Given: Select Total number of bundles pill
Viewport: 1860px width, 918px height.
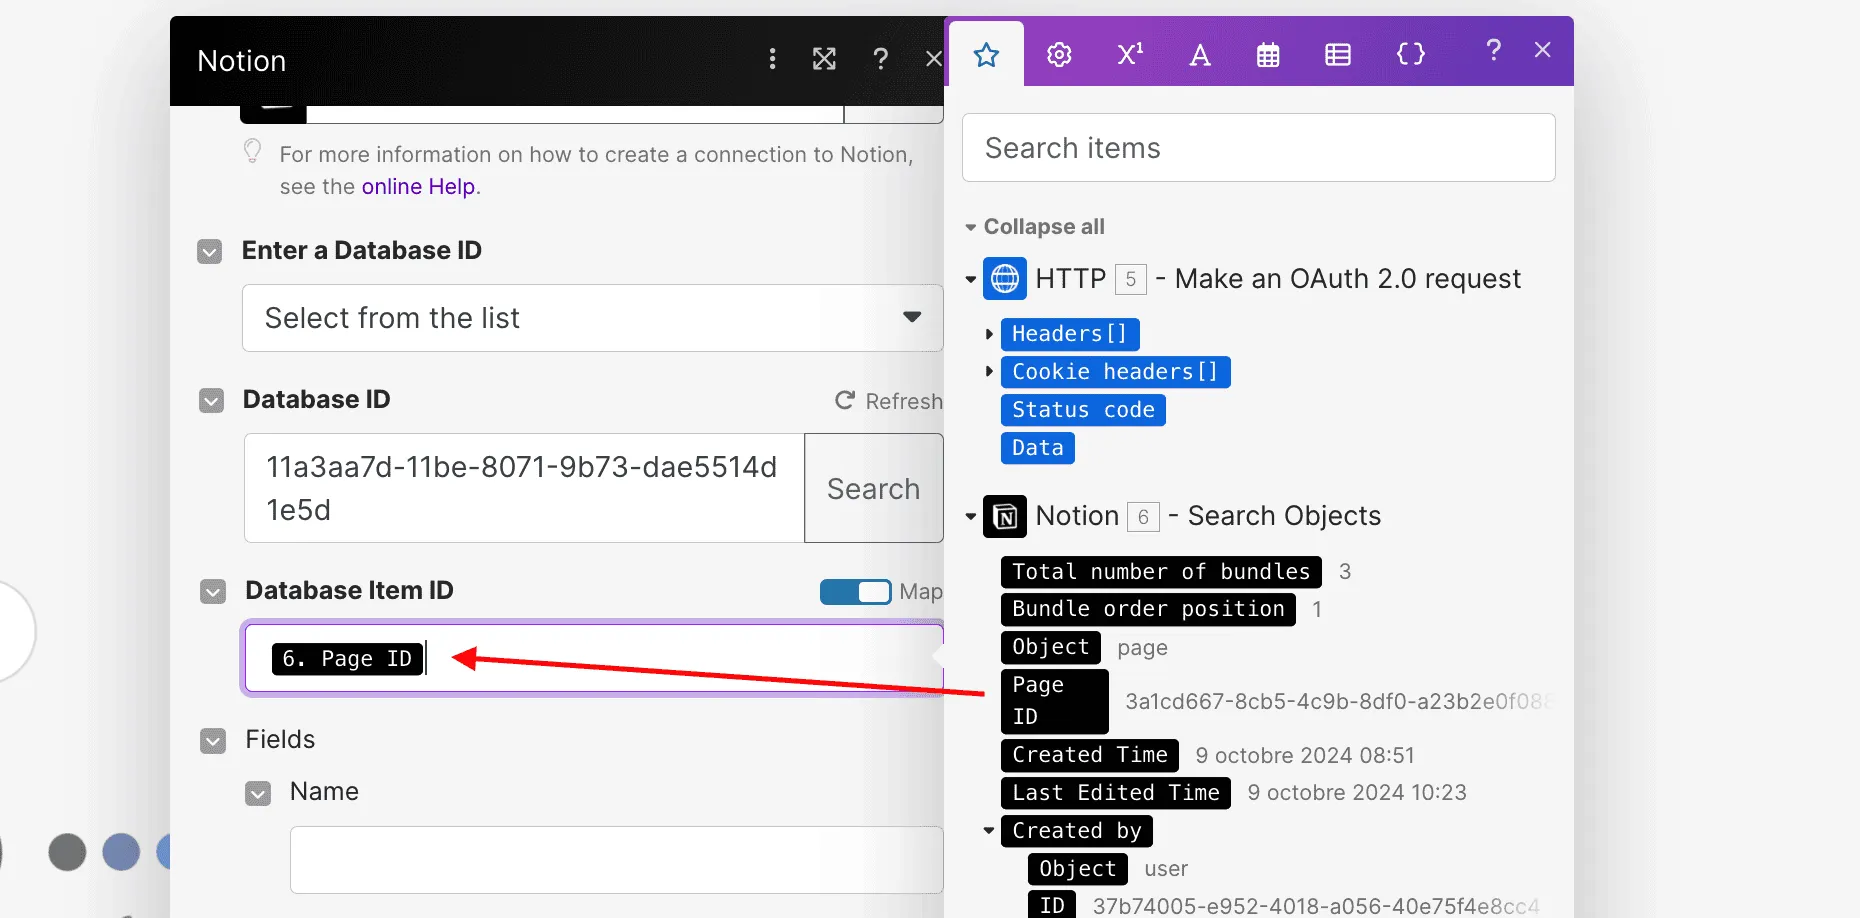Looking at the screenshot, I should [x=1161, y=572].
